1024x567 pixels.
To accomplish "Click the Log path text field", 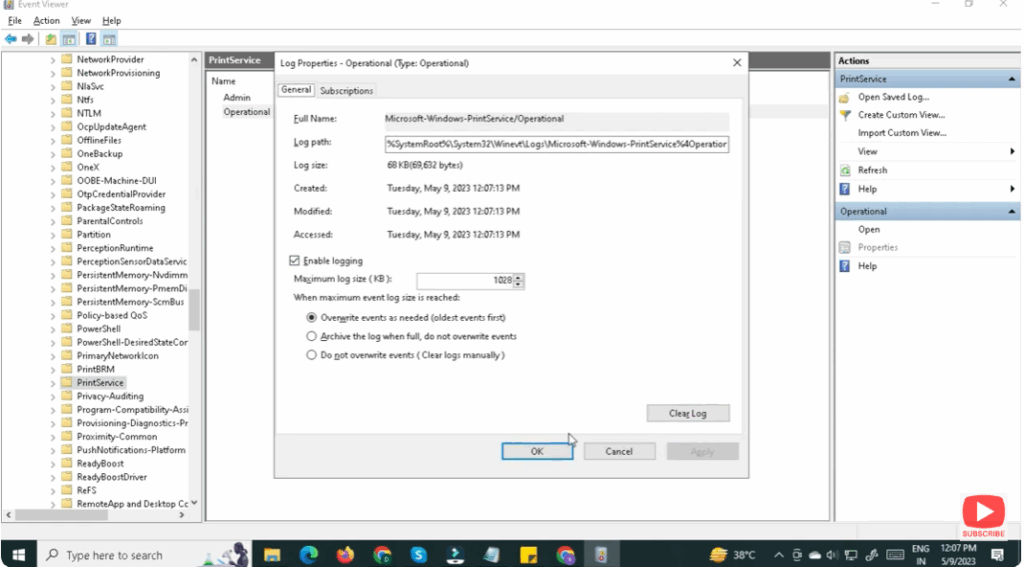I will (x=556, y=144).
